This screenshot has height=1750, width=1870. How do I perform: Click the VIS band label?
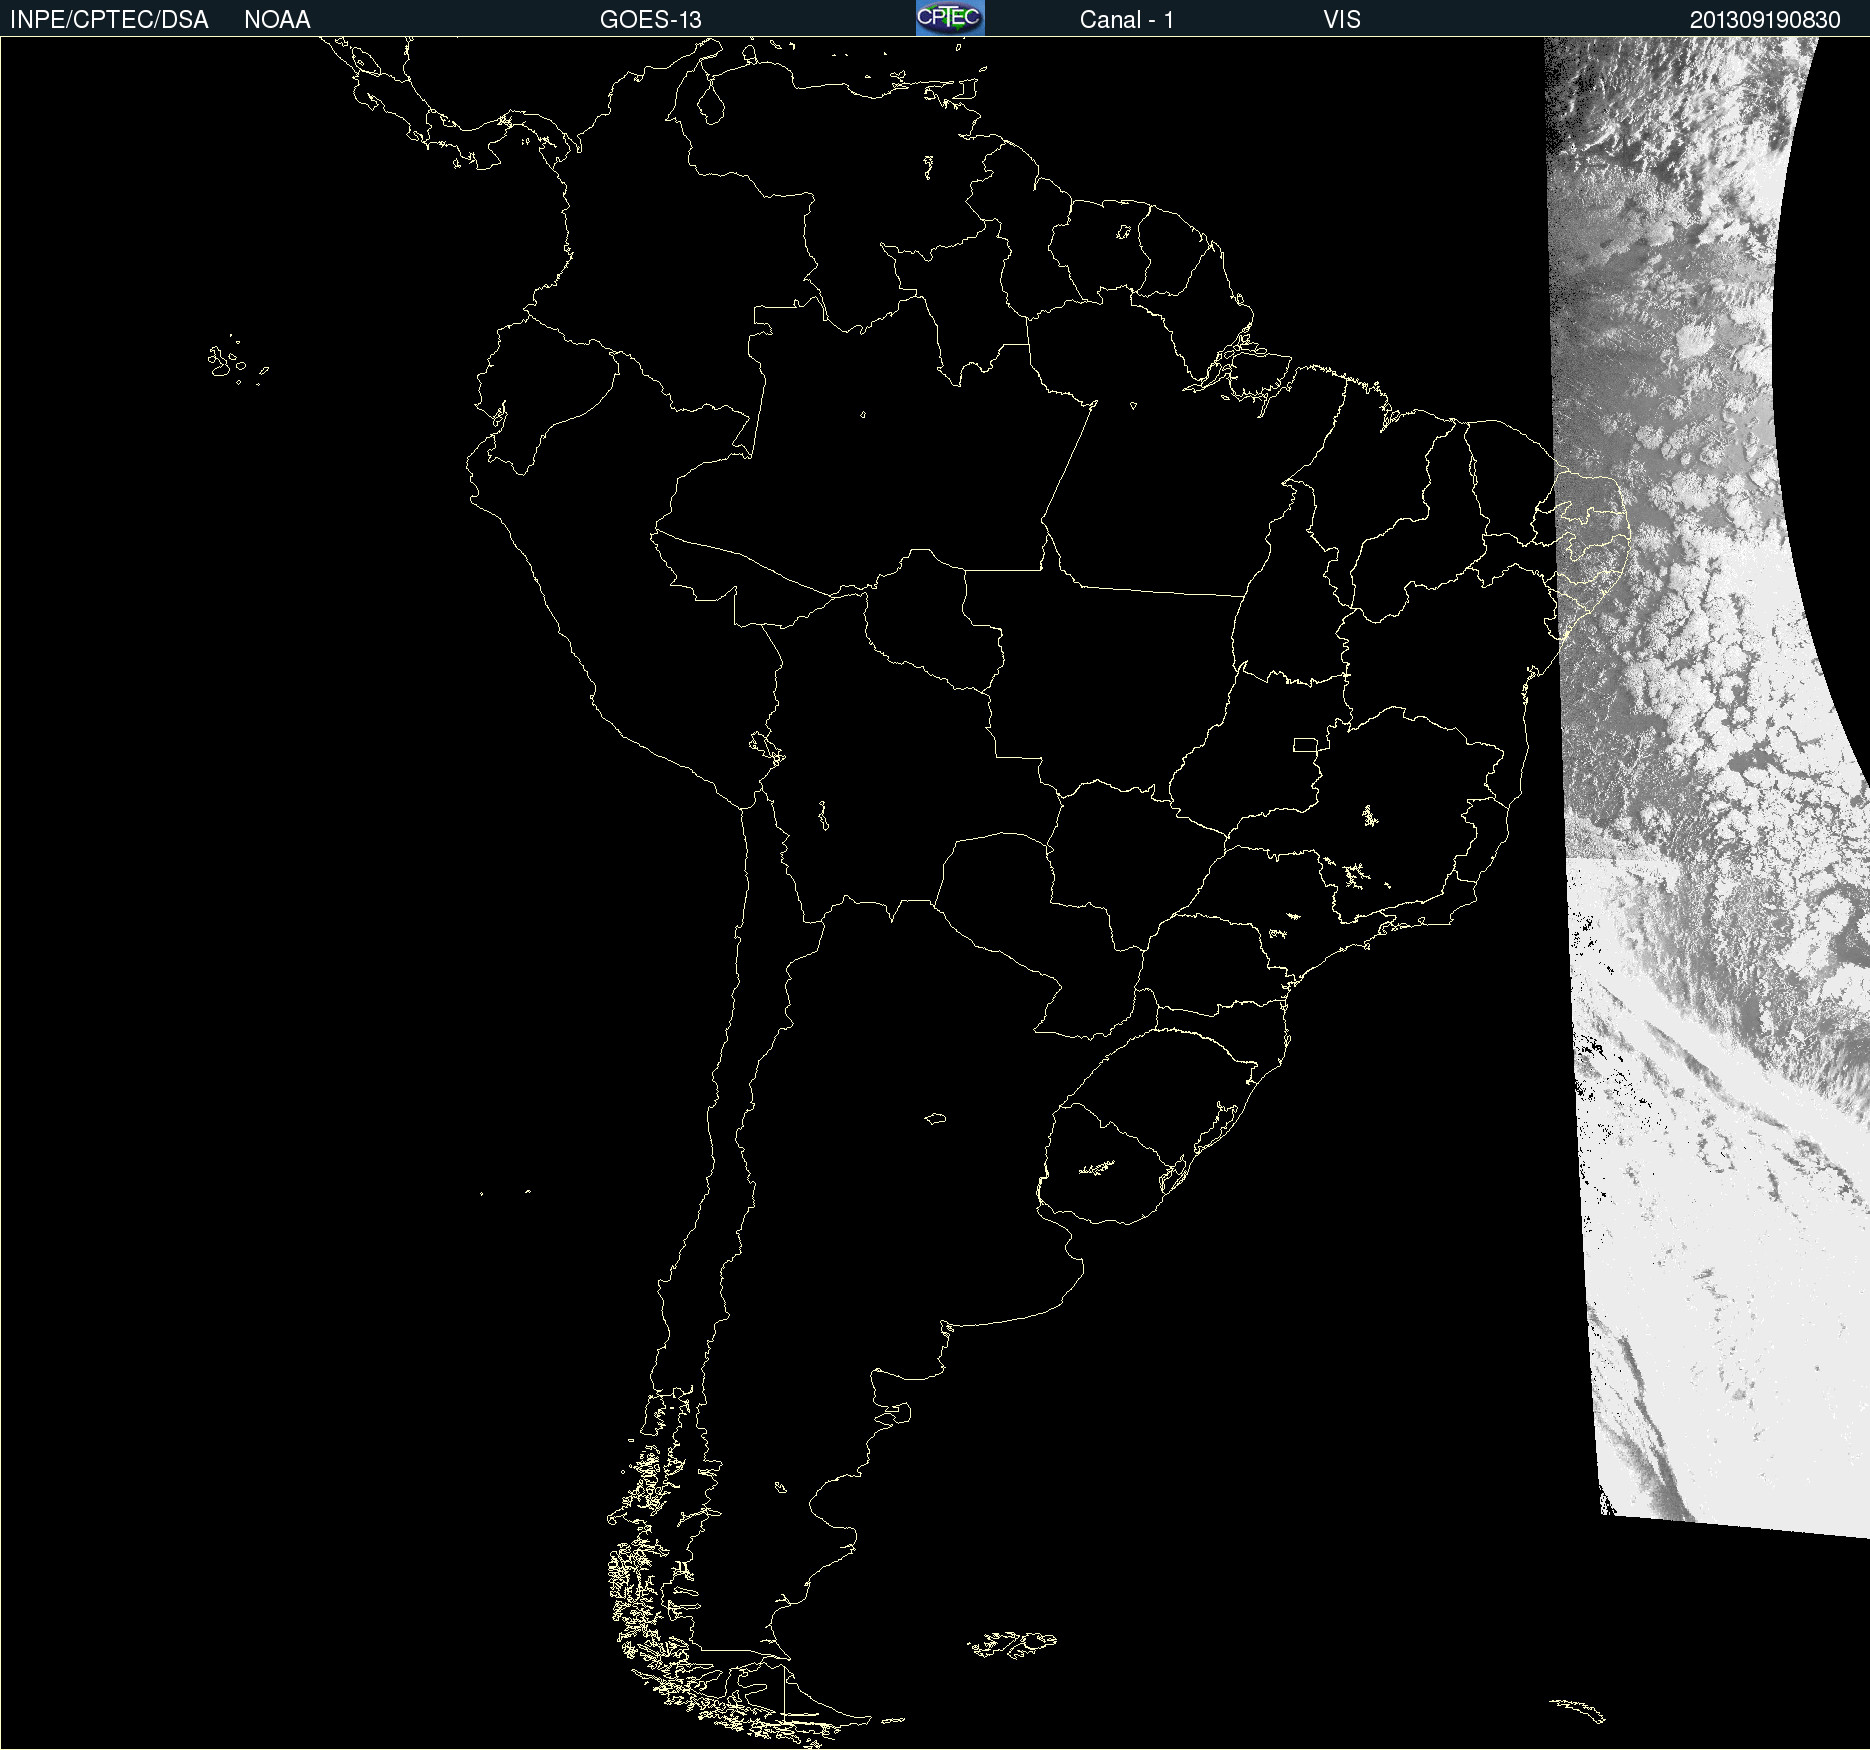1341,20
